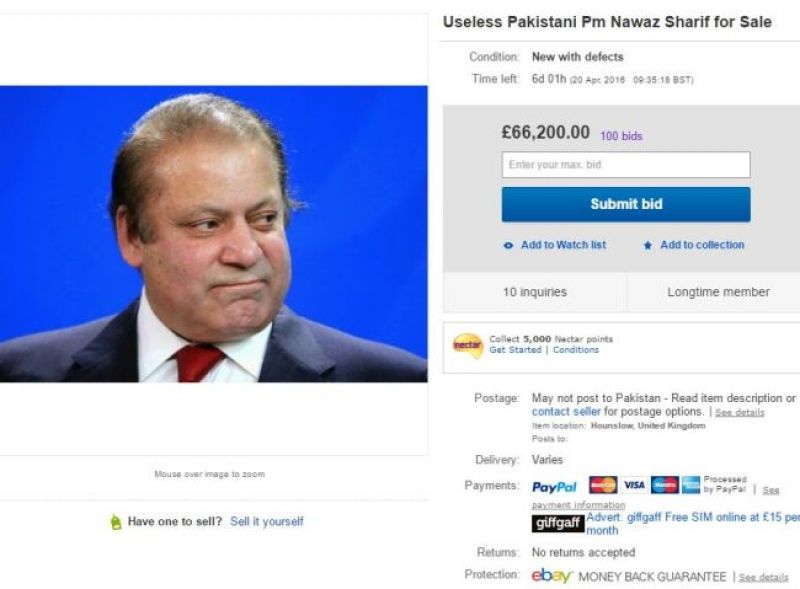Viewport: 800px width, 589px height.
Task: Click the eye icon beside Add to Watch list
Action: (x=508, y=246)
